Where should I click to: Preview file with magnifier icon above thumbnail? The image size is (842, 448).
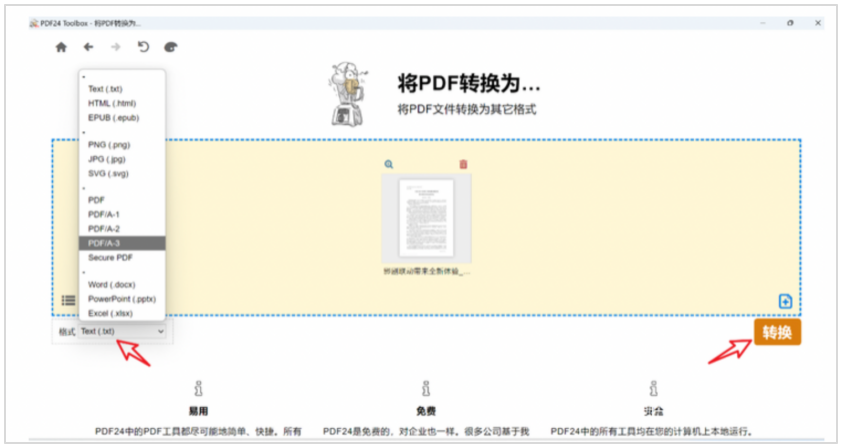(x=389, y=164)
